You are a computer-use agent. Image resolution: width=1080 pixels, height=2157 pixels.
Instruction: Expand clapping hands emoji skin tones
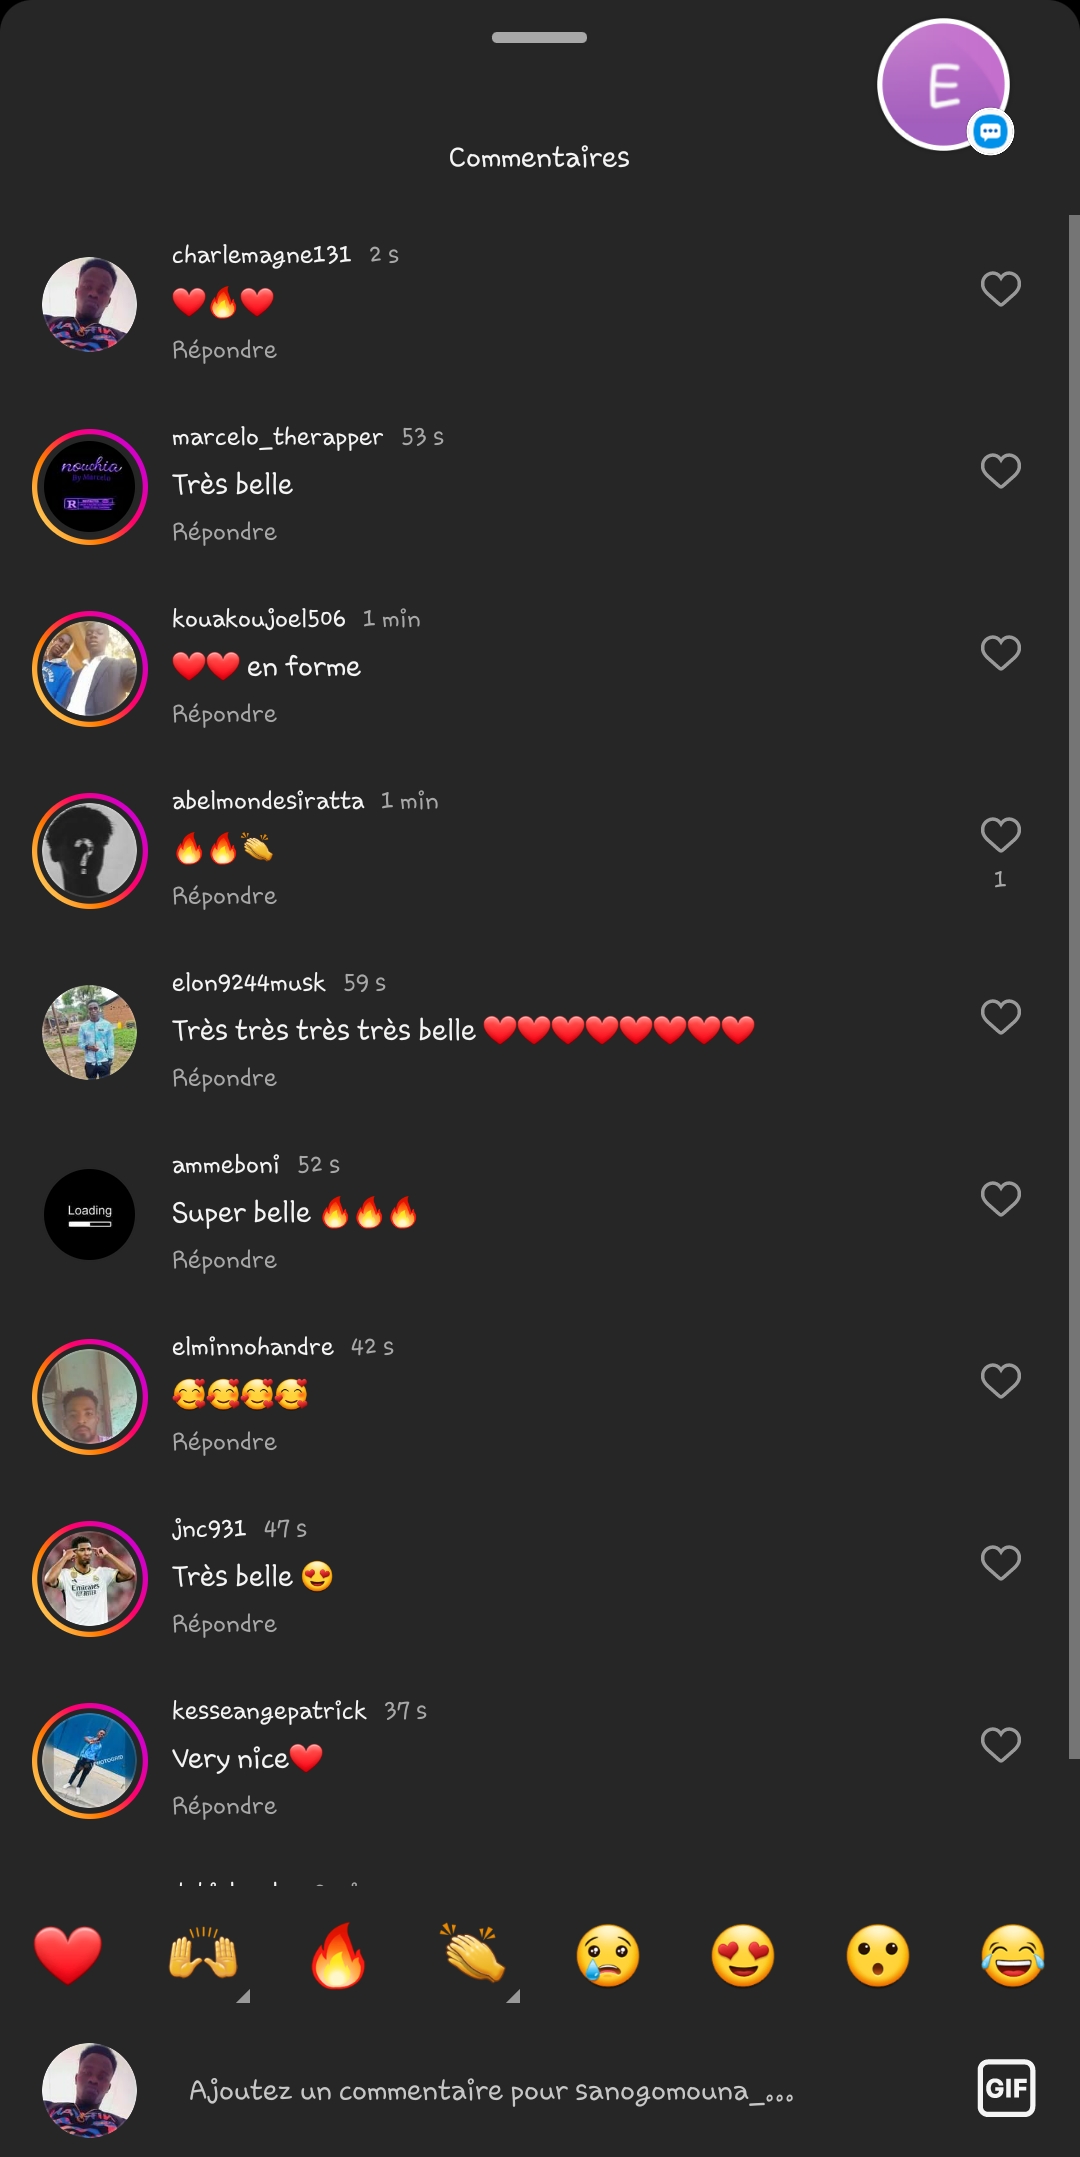(512, 1996)
